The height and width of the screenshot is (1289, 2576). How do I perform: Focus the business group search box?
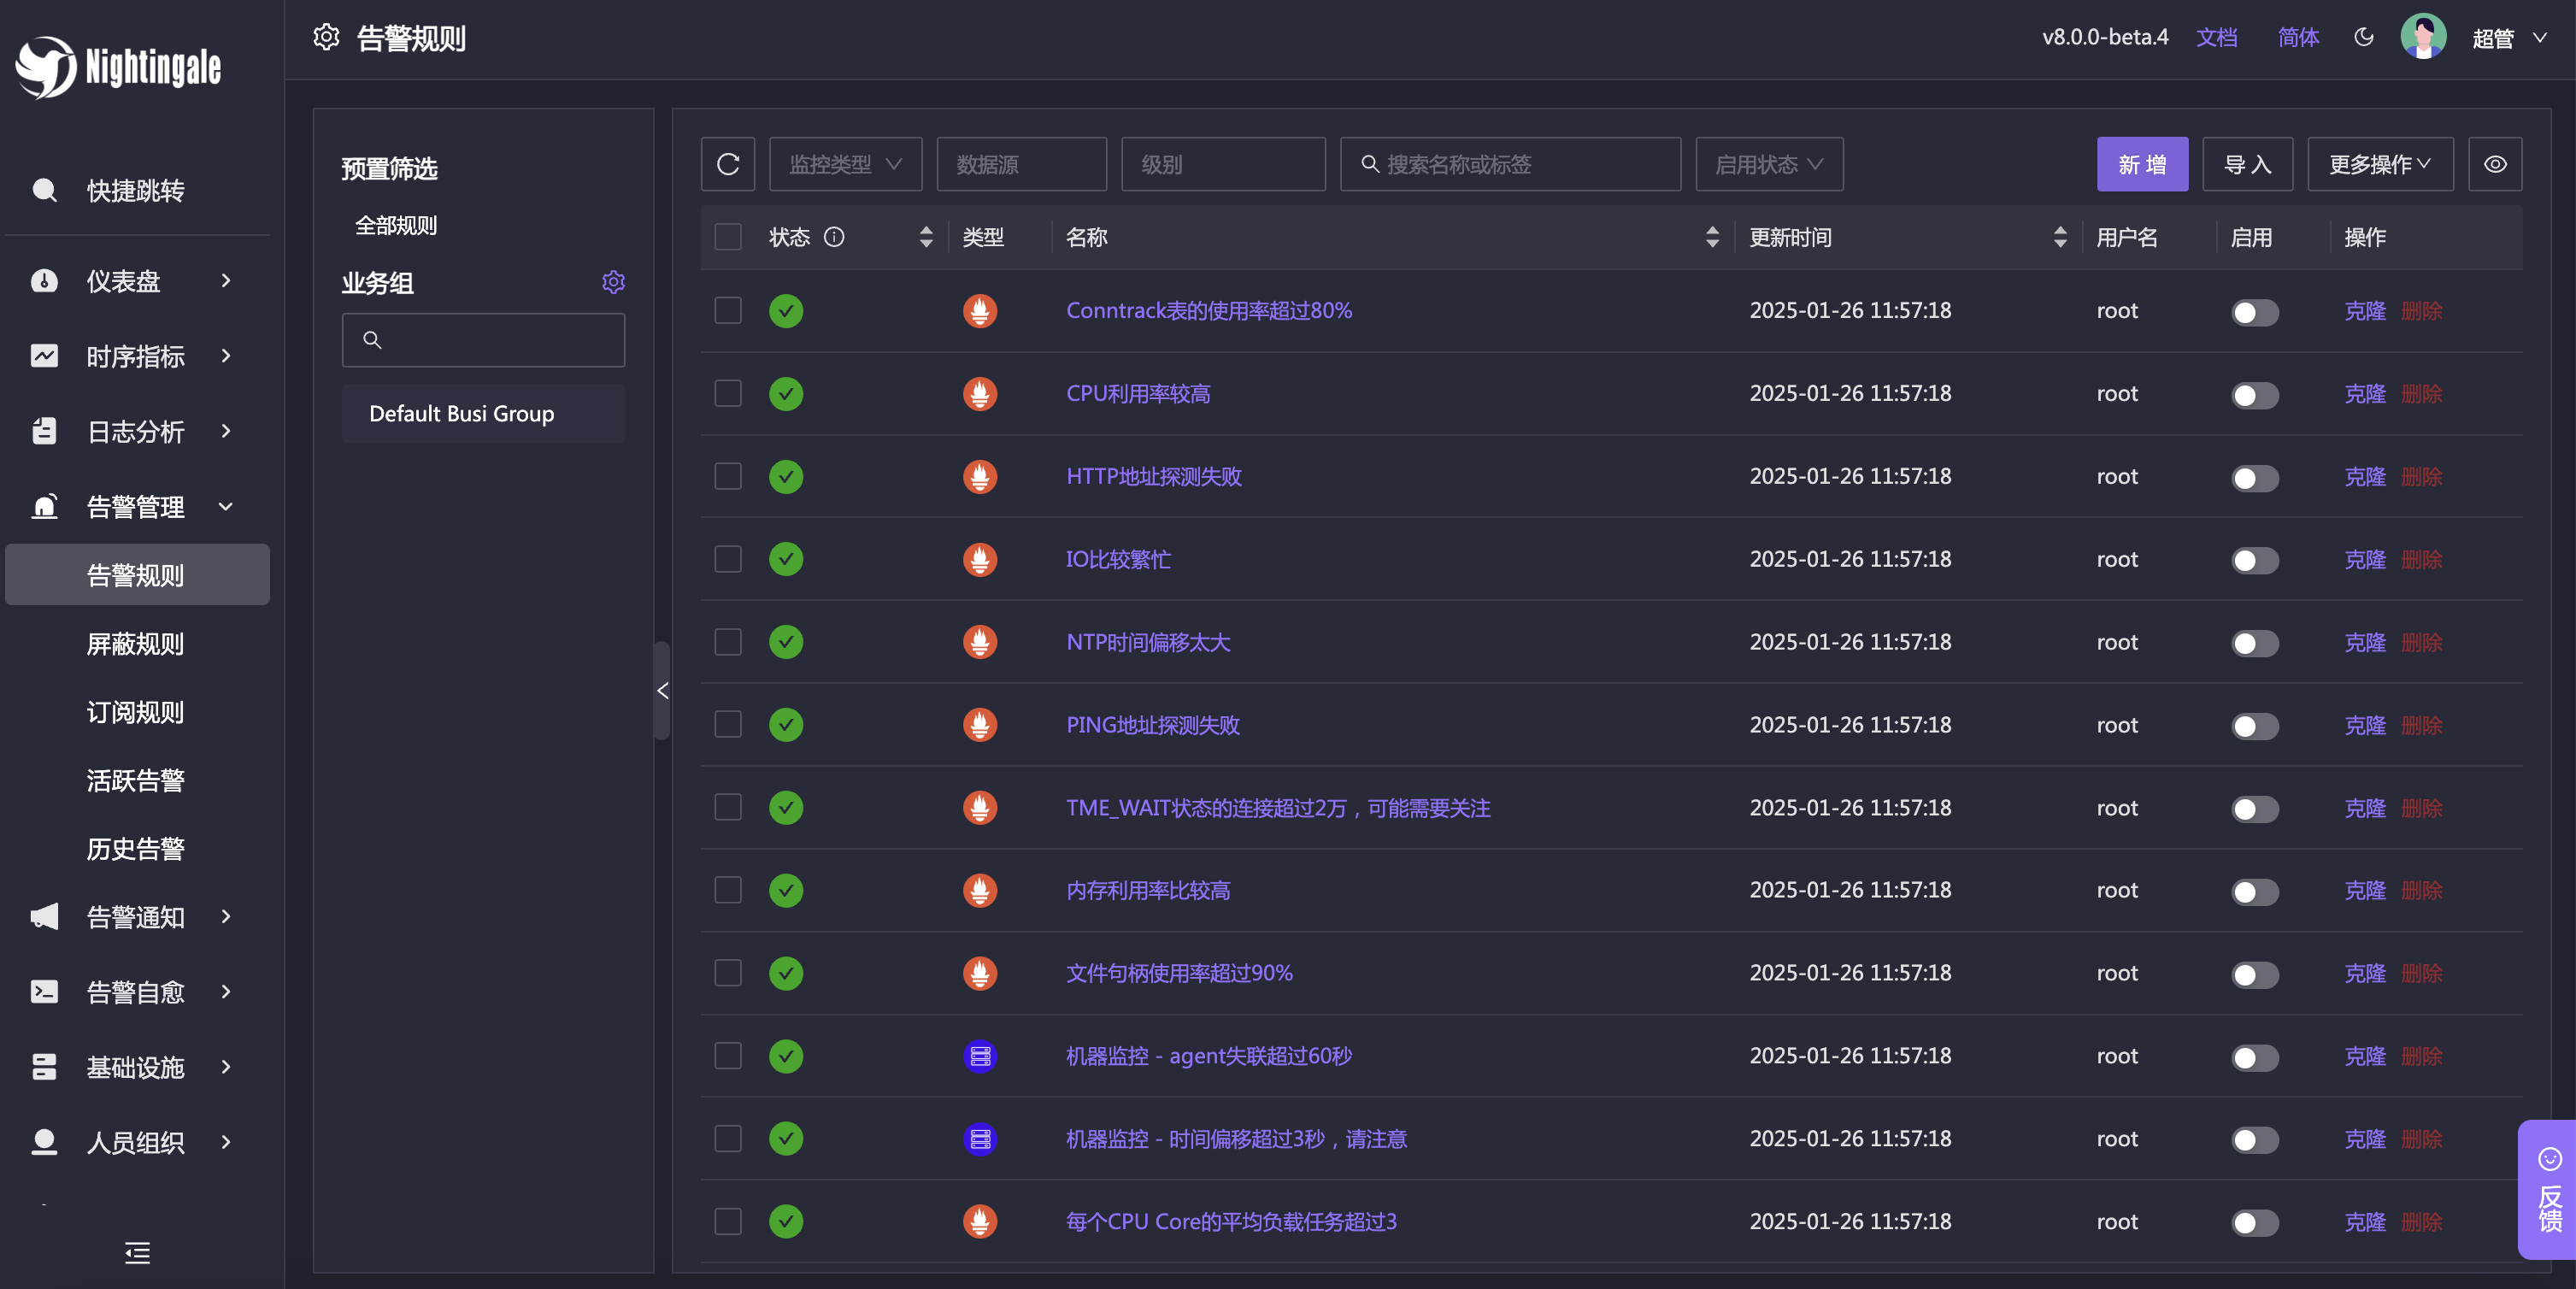tap(483, 340)
